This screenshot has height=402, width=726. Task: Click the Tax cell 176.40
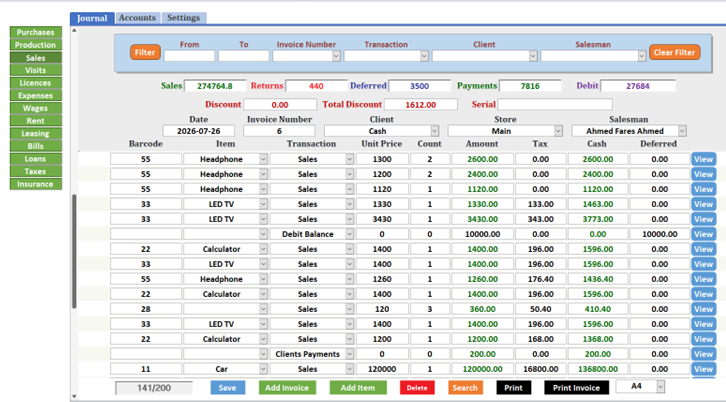tap(540, 279)
